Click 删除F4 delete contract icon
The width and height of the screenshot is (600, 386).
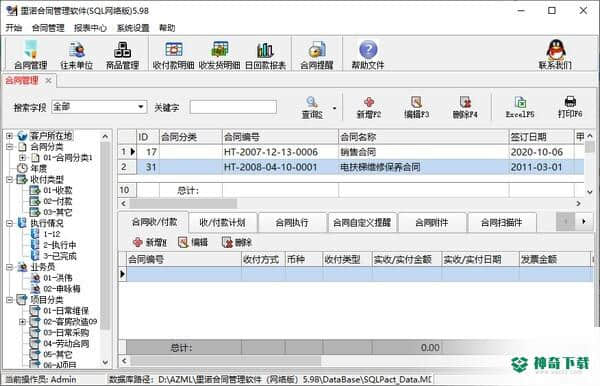[465, 107]
